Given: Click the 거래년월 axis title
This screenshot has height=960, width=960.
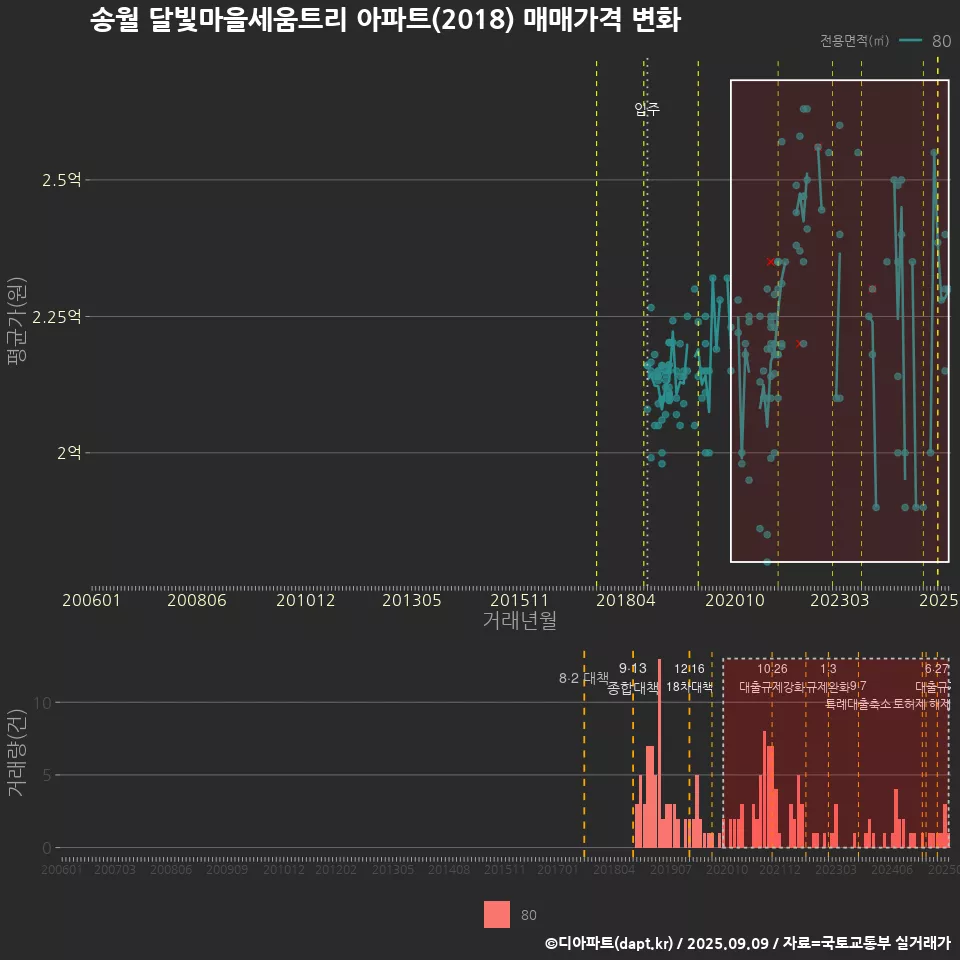Looking at the screenshot, I should (x=519, y=620).
